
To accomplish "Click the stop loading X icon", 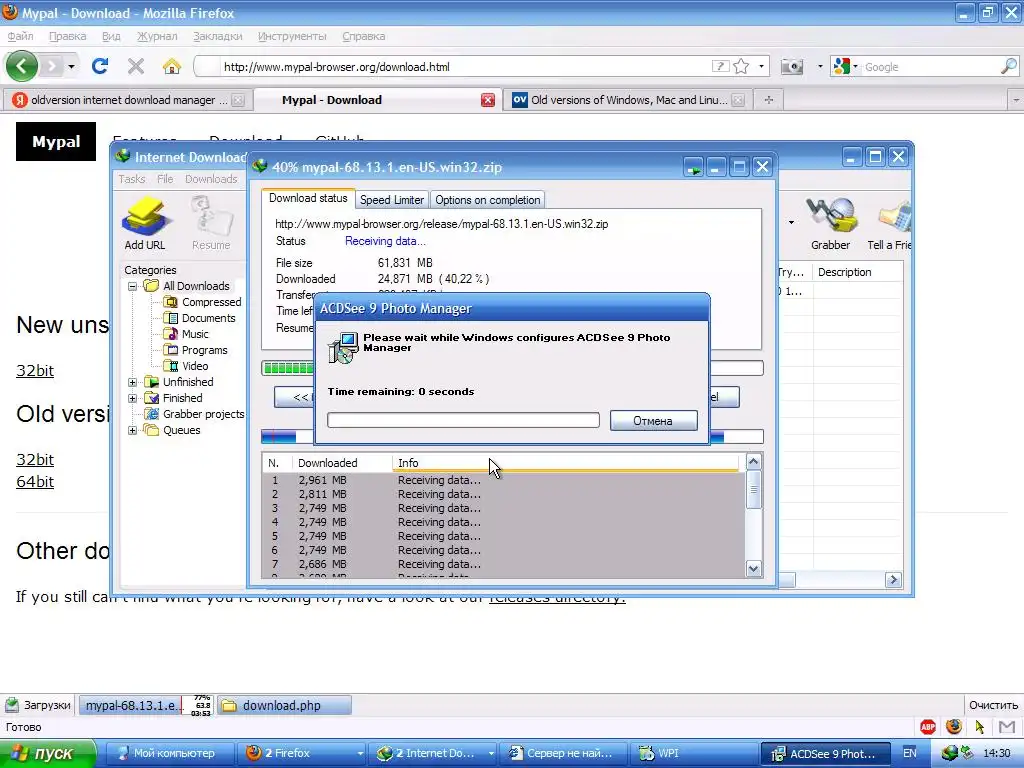I will pyautogui.click(x=136, y=66).
